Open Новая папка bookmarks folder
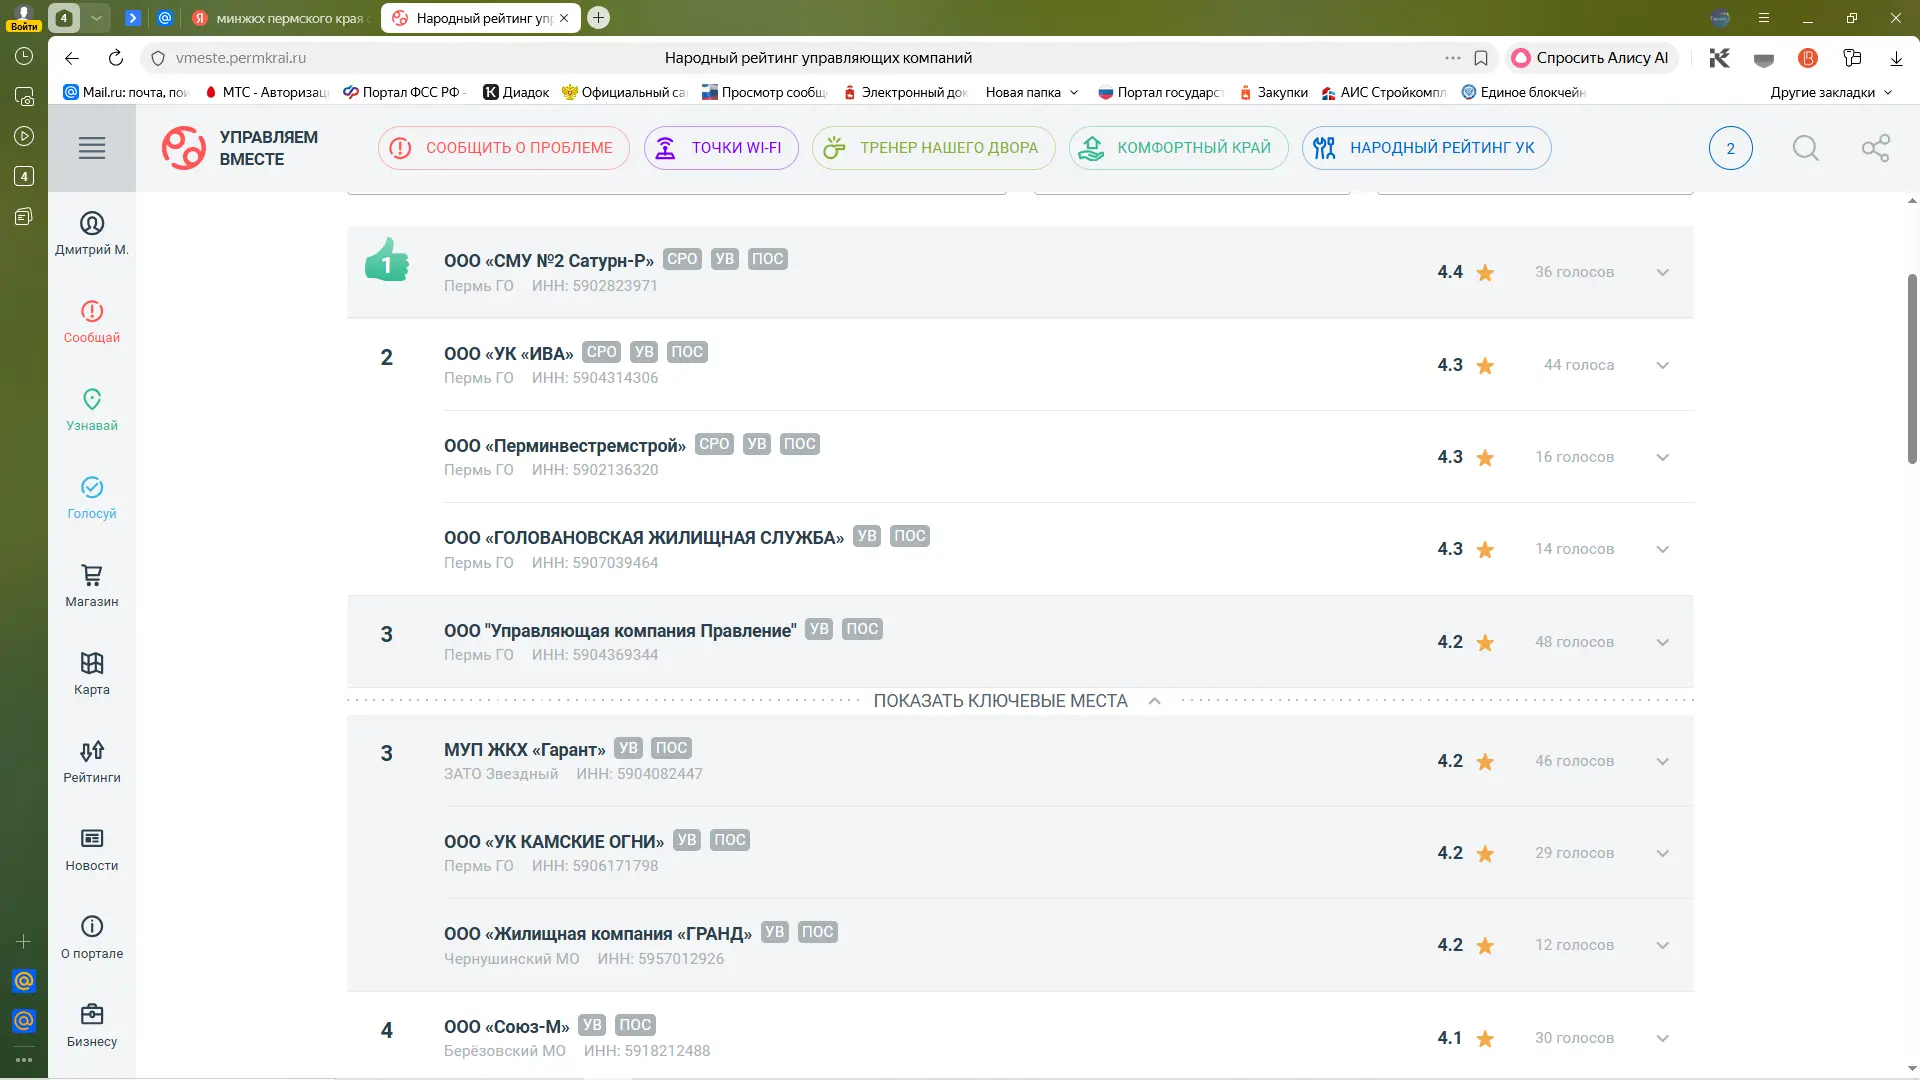This screenshot has height=1080, width=1920. [x=1032, y=92]
